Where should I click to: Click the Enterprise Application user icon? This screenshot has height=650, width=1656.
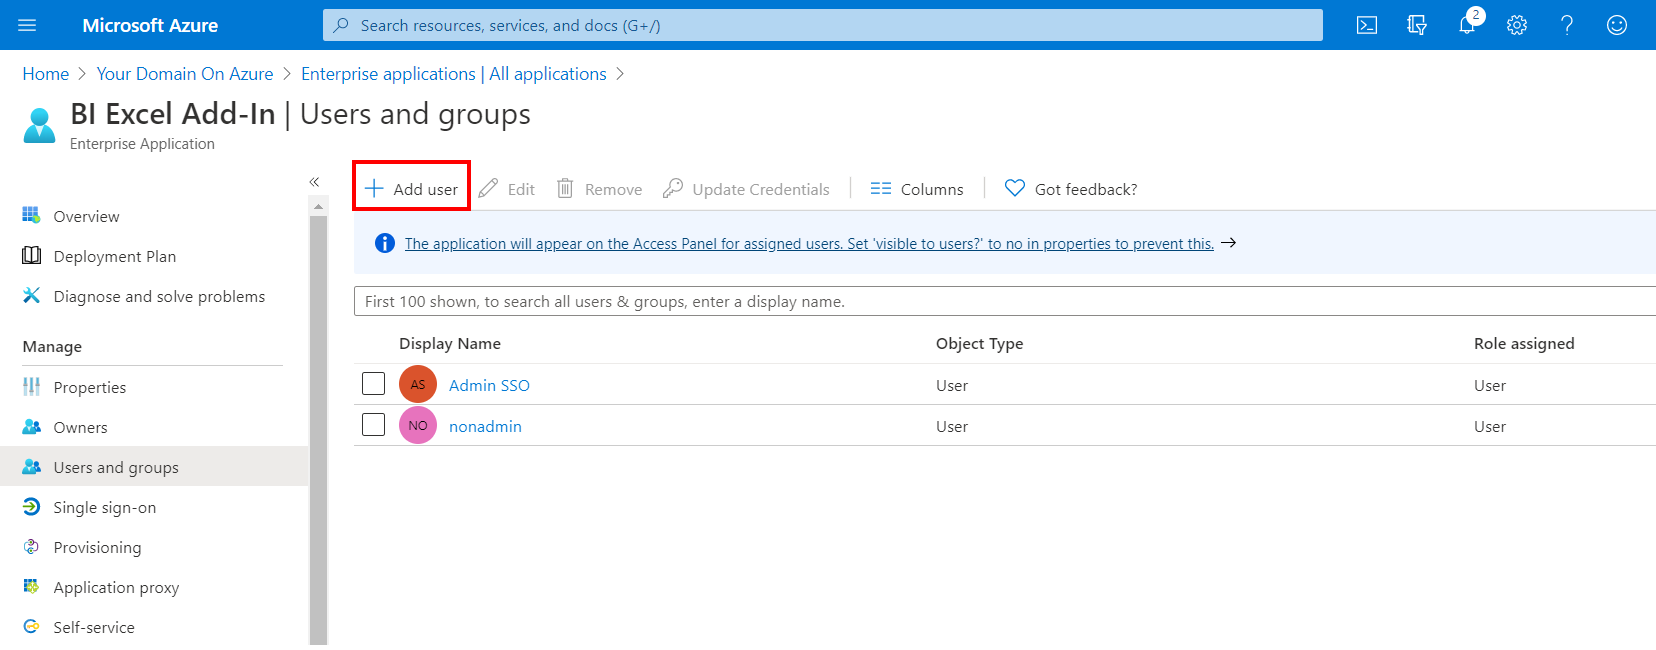click(x=40, y=126)
